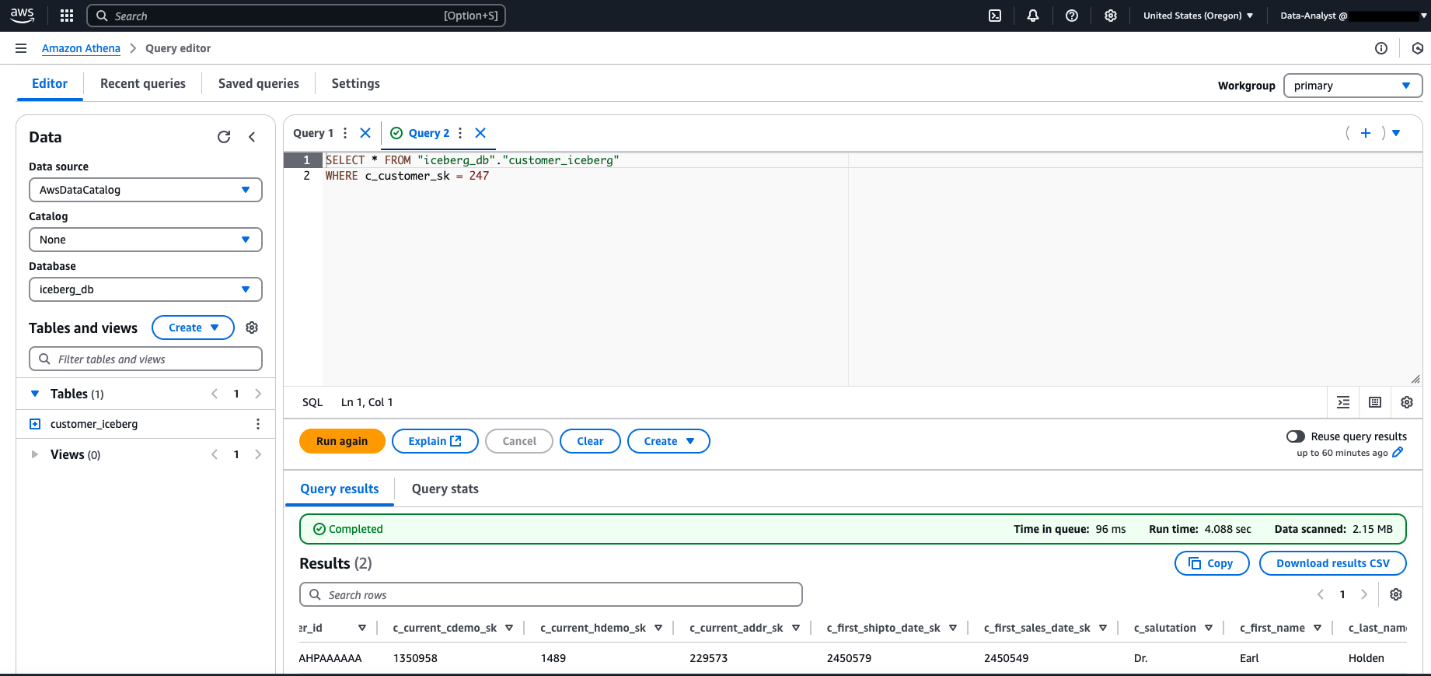Click Download results CSV
Screen dimensions: 1431x676
click(x=1333, y=563)
